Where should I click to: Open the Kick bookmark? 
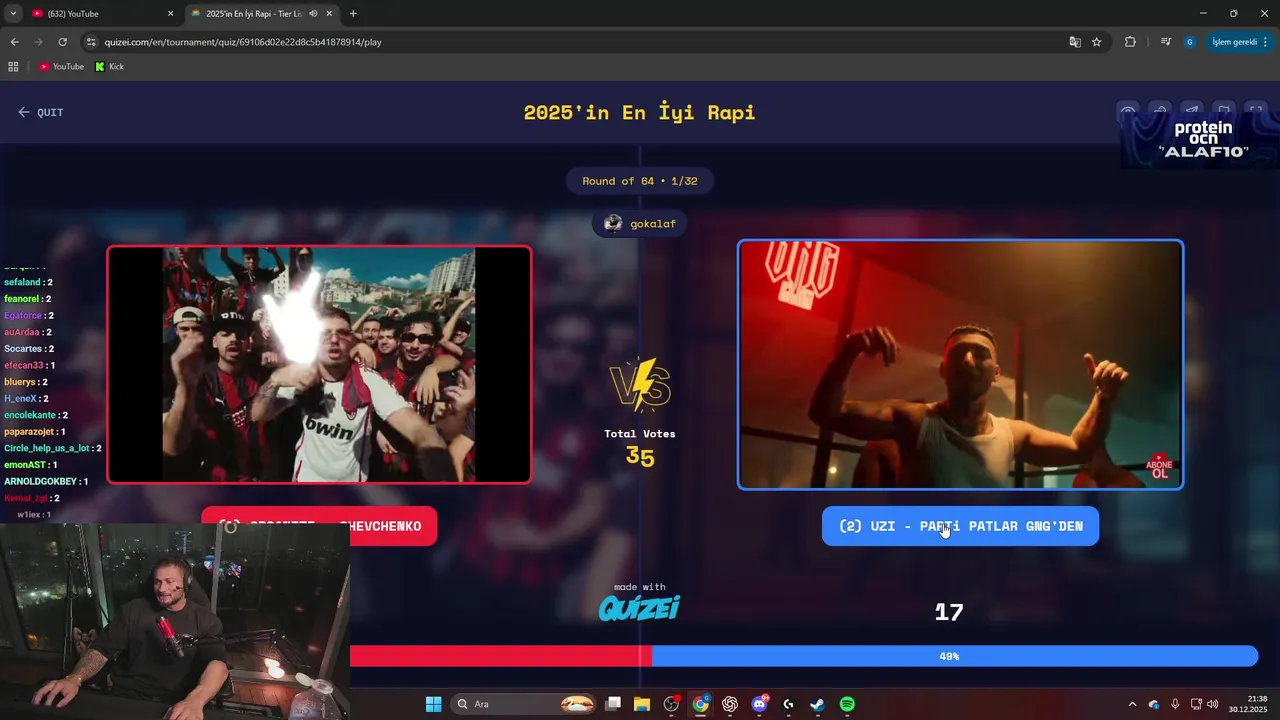point(109,66)
